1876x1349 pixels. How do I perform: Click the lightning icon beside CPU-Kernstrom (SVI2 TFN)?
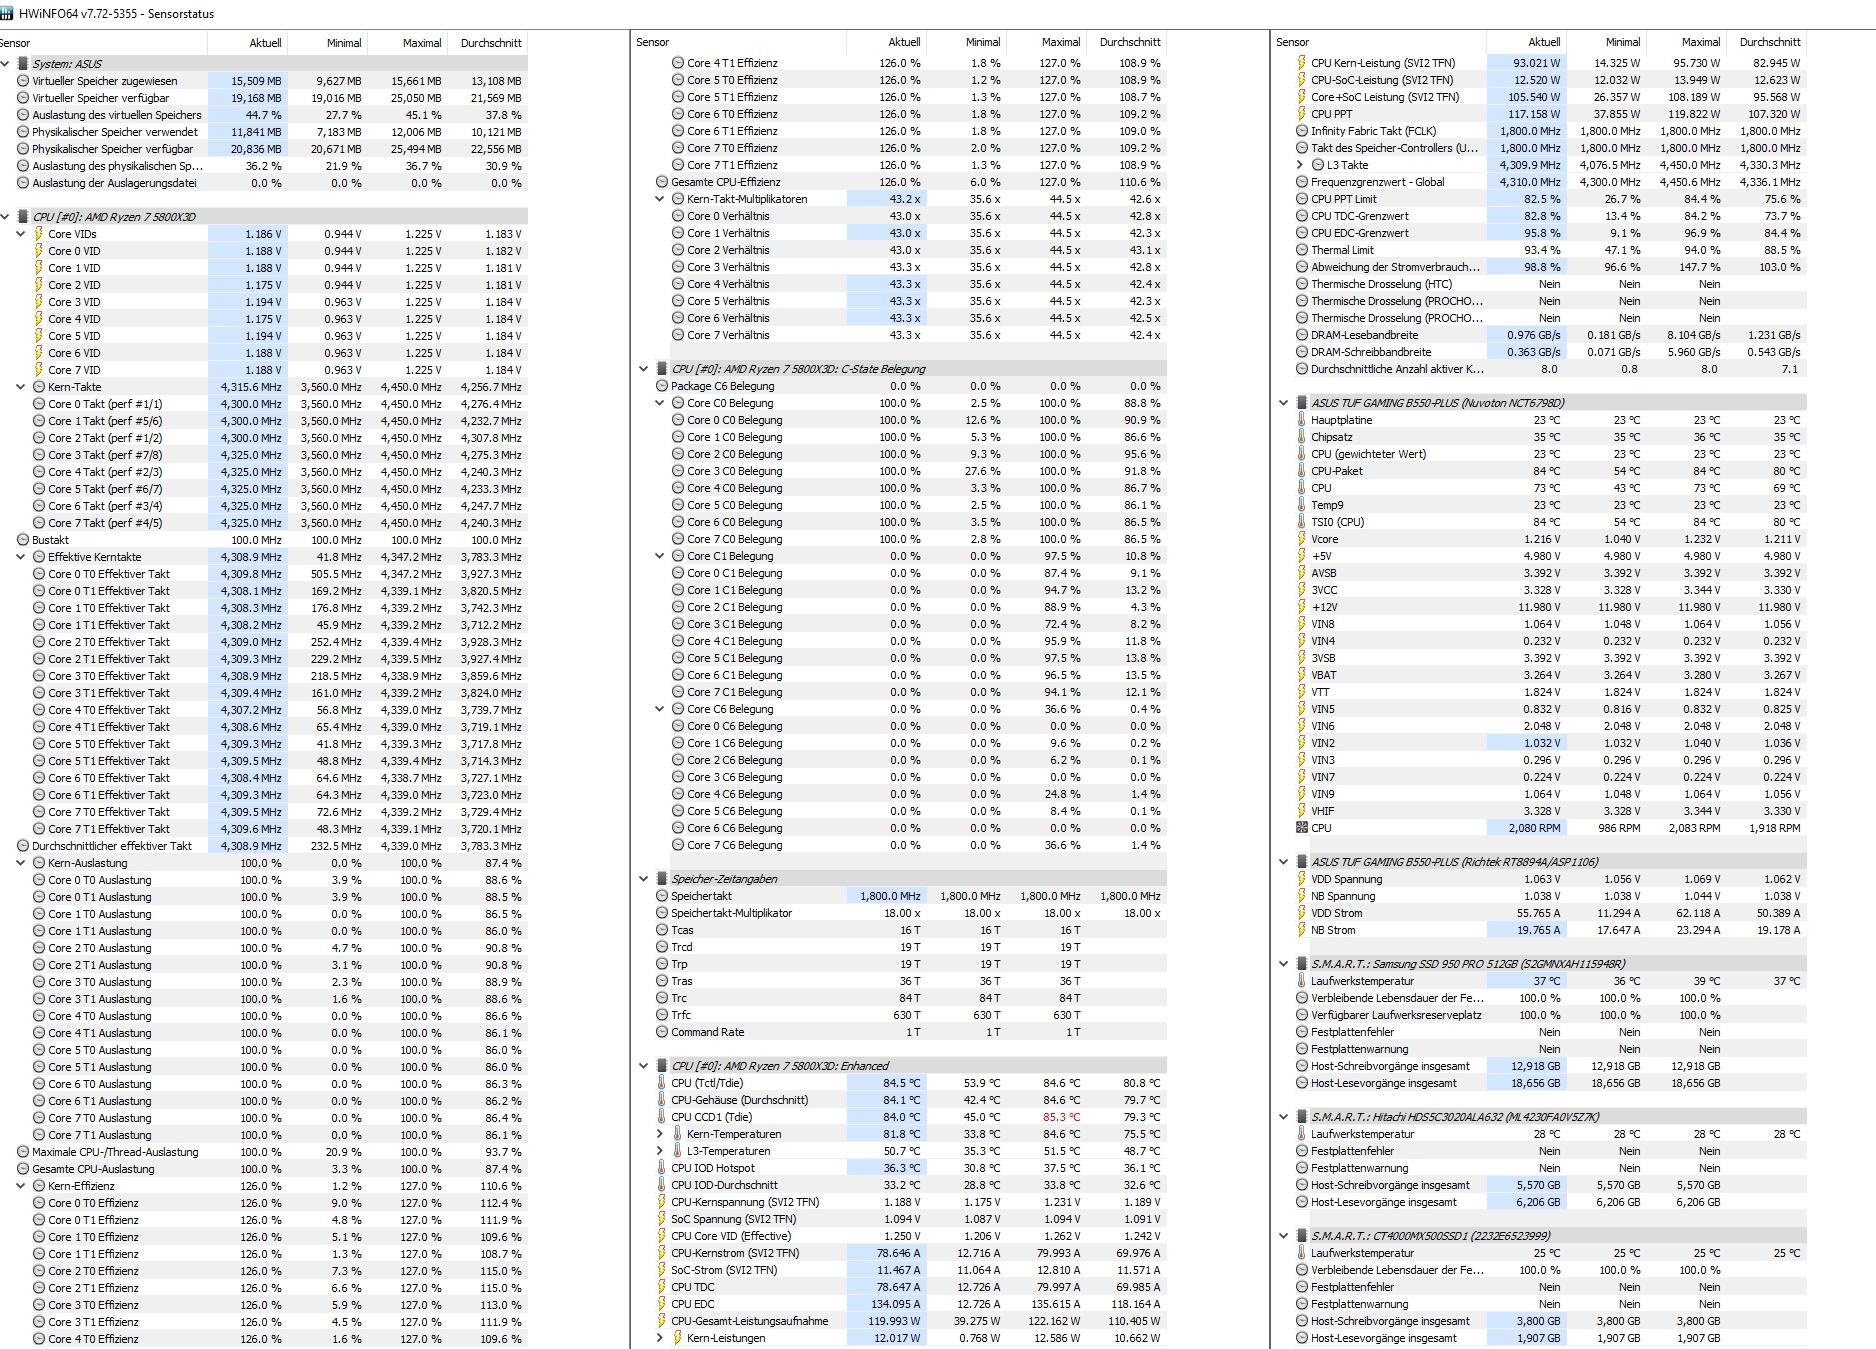click(x=662, y=1253)
